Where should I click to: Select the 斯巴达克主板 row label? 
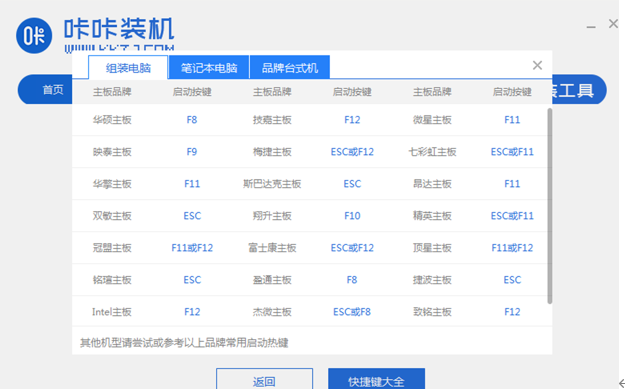(272, 184)
